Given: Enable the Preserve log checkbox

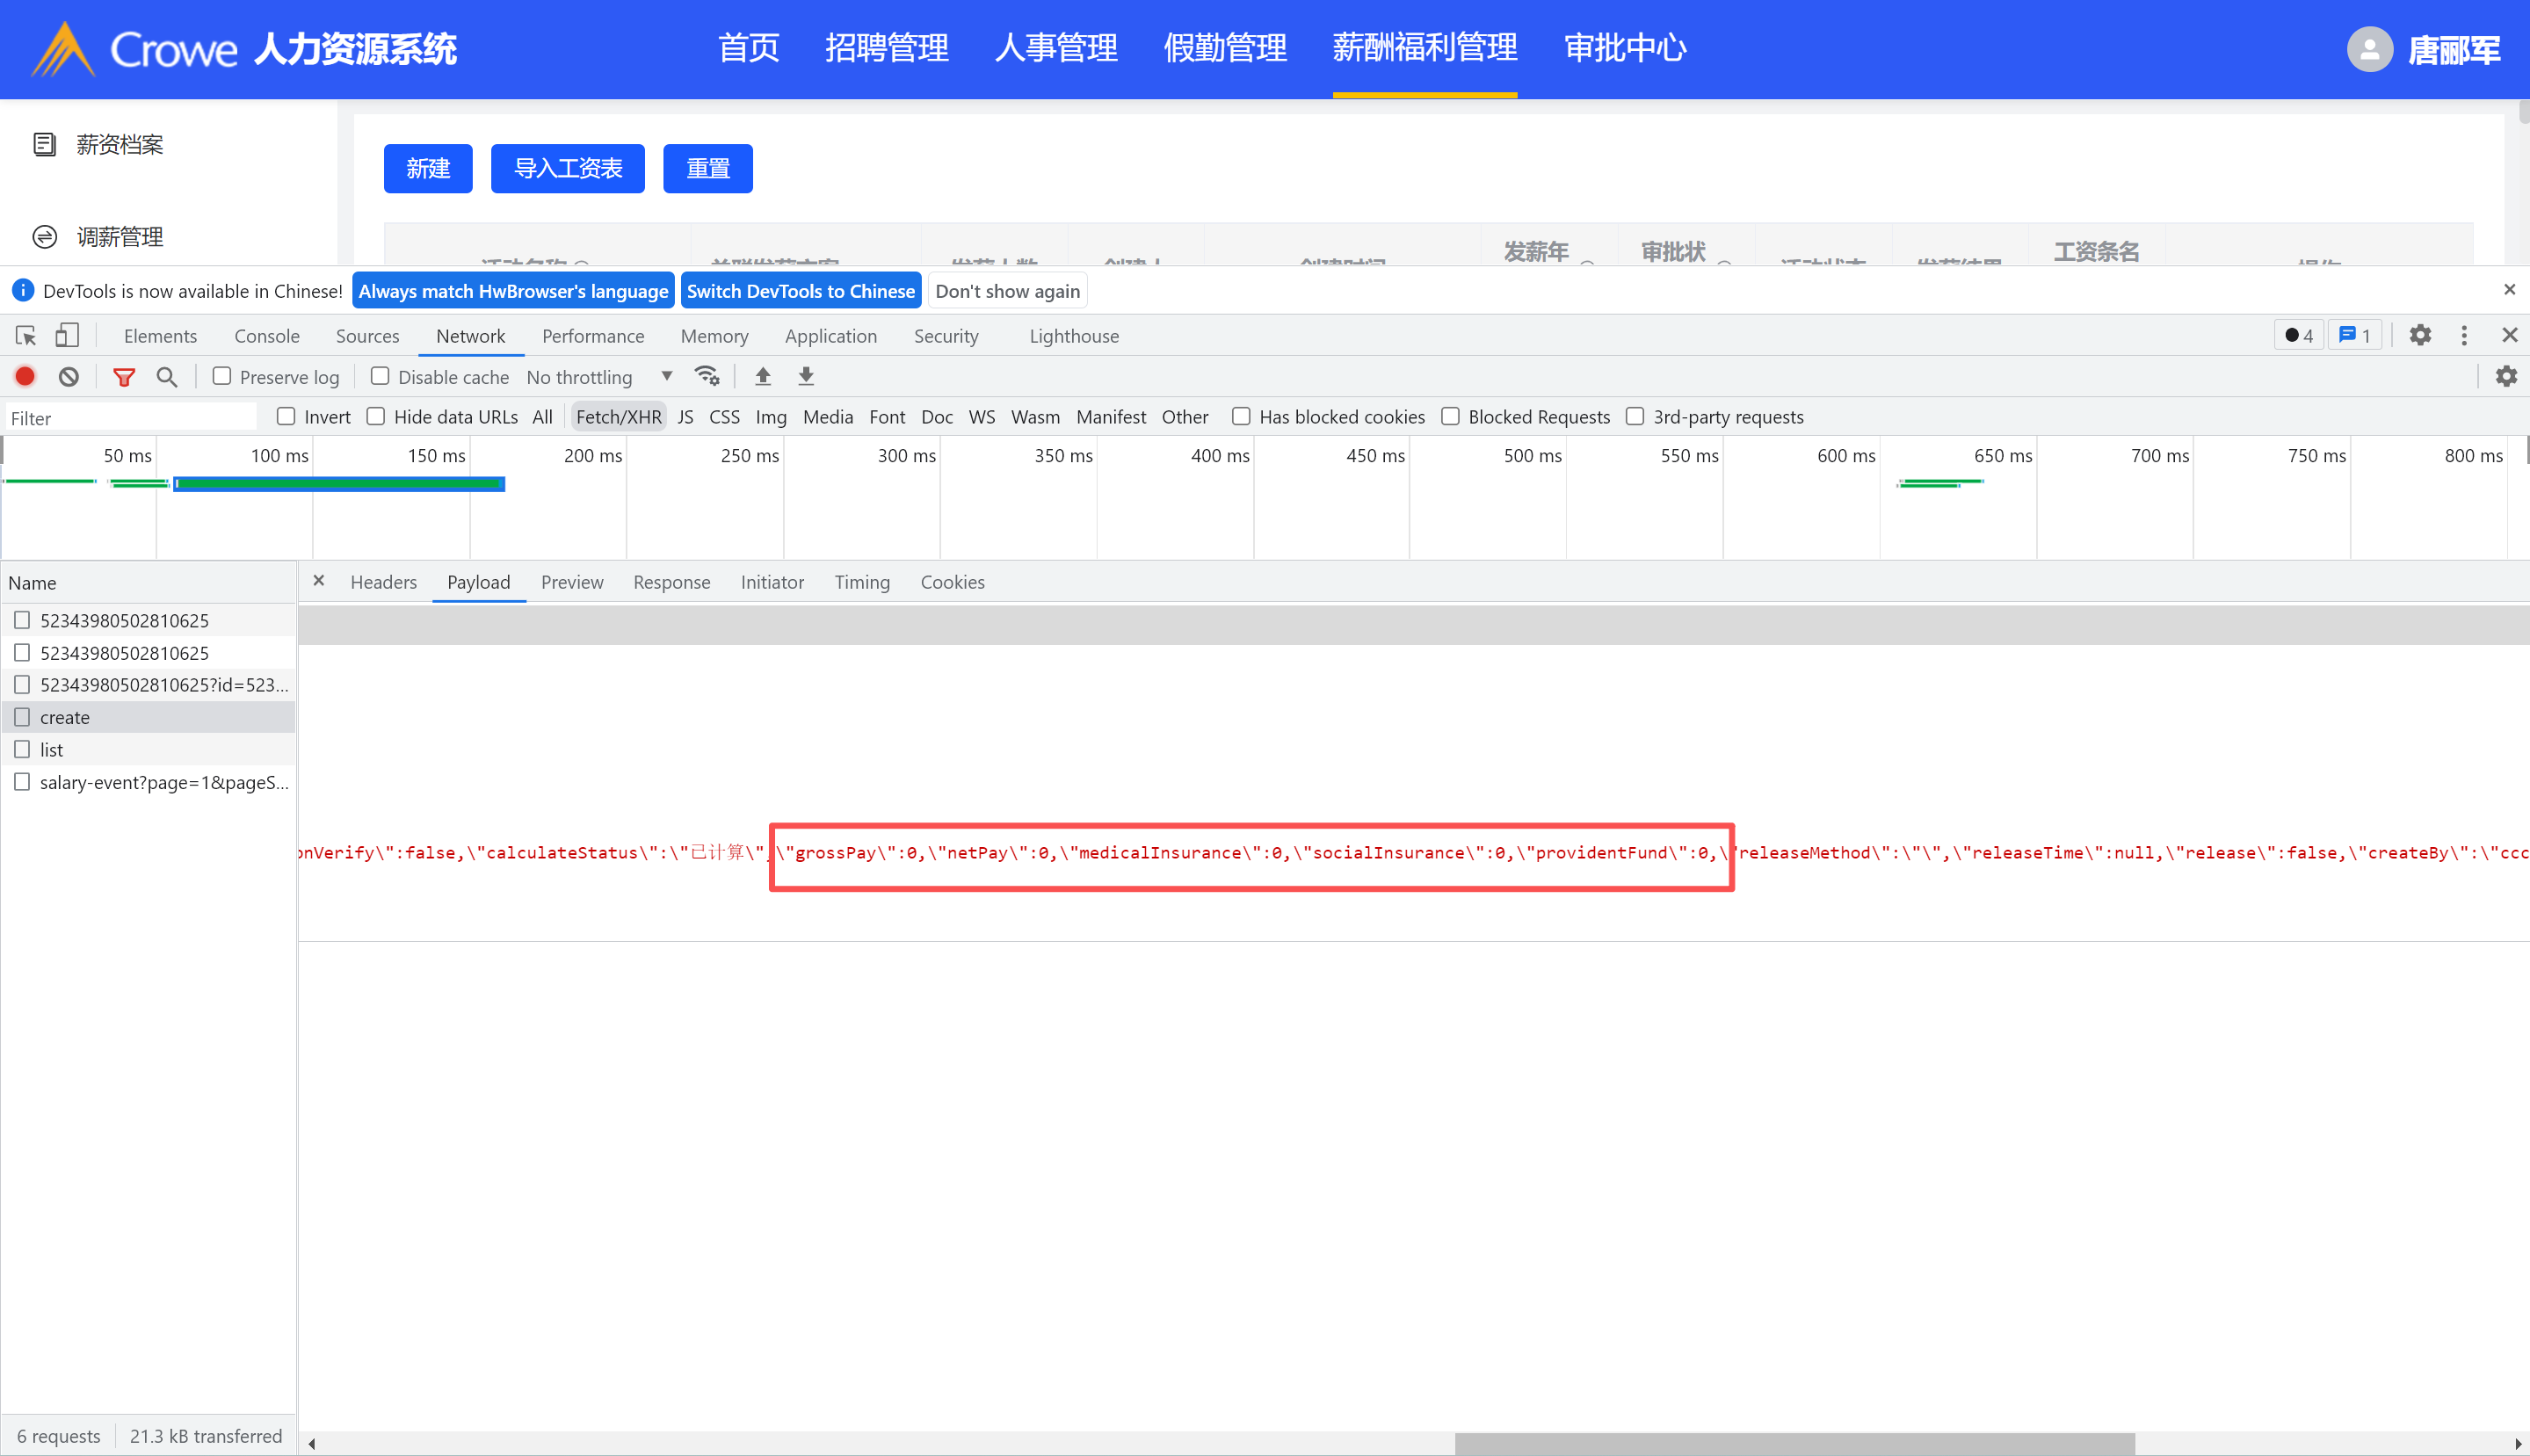Looking at the screenshot, I should pos(222,377).
